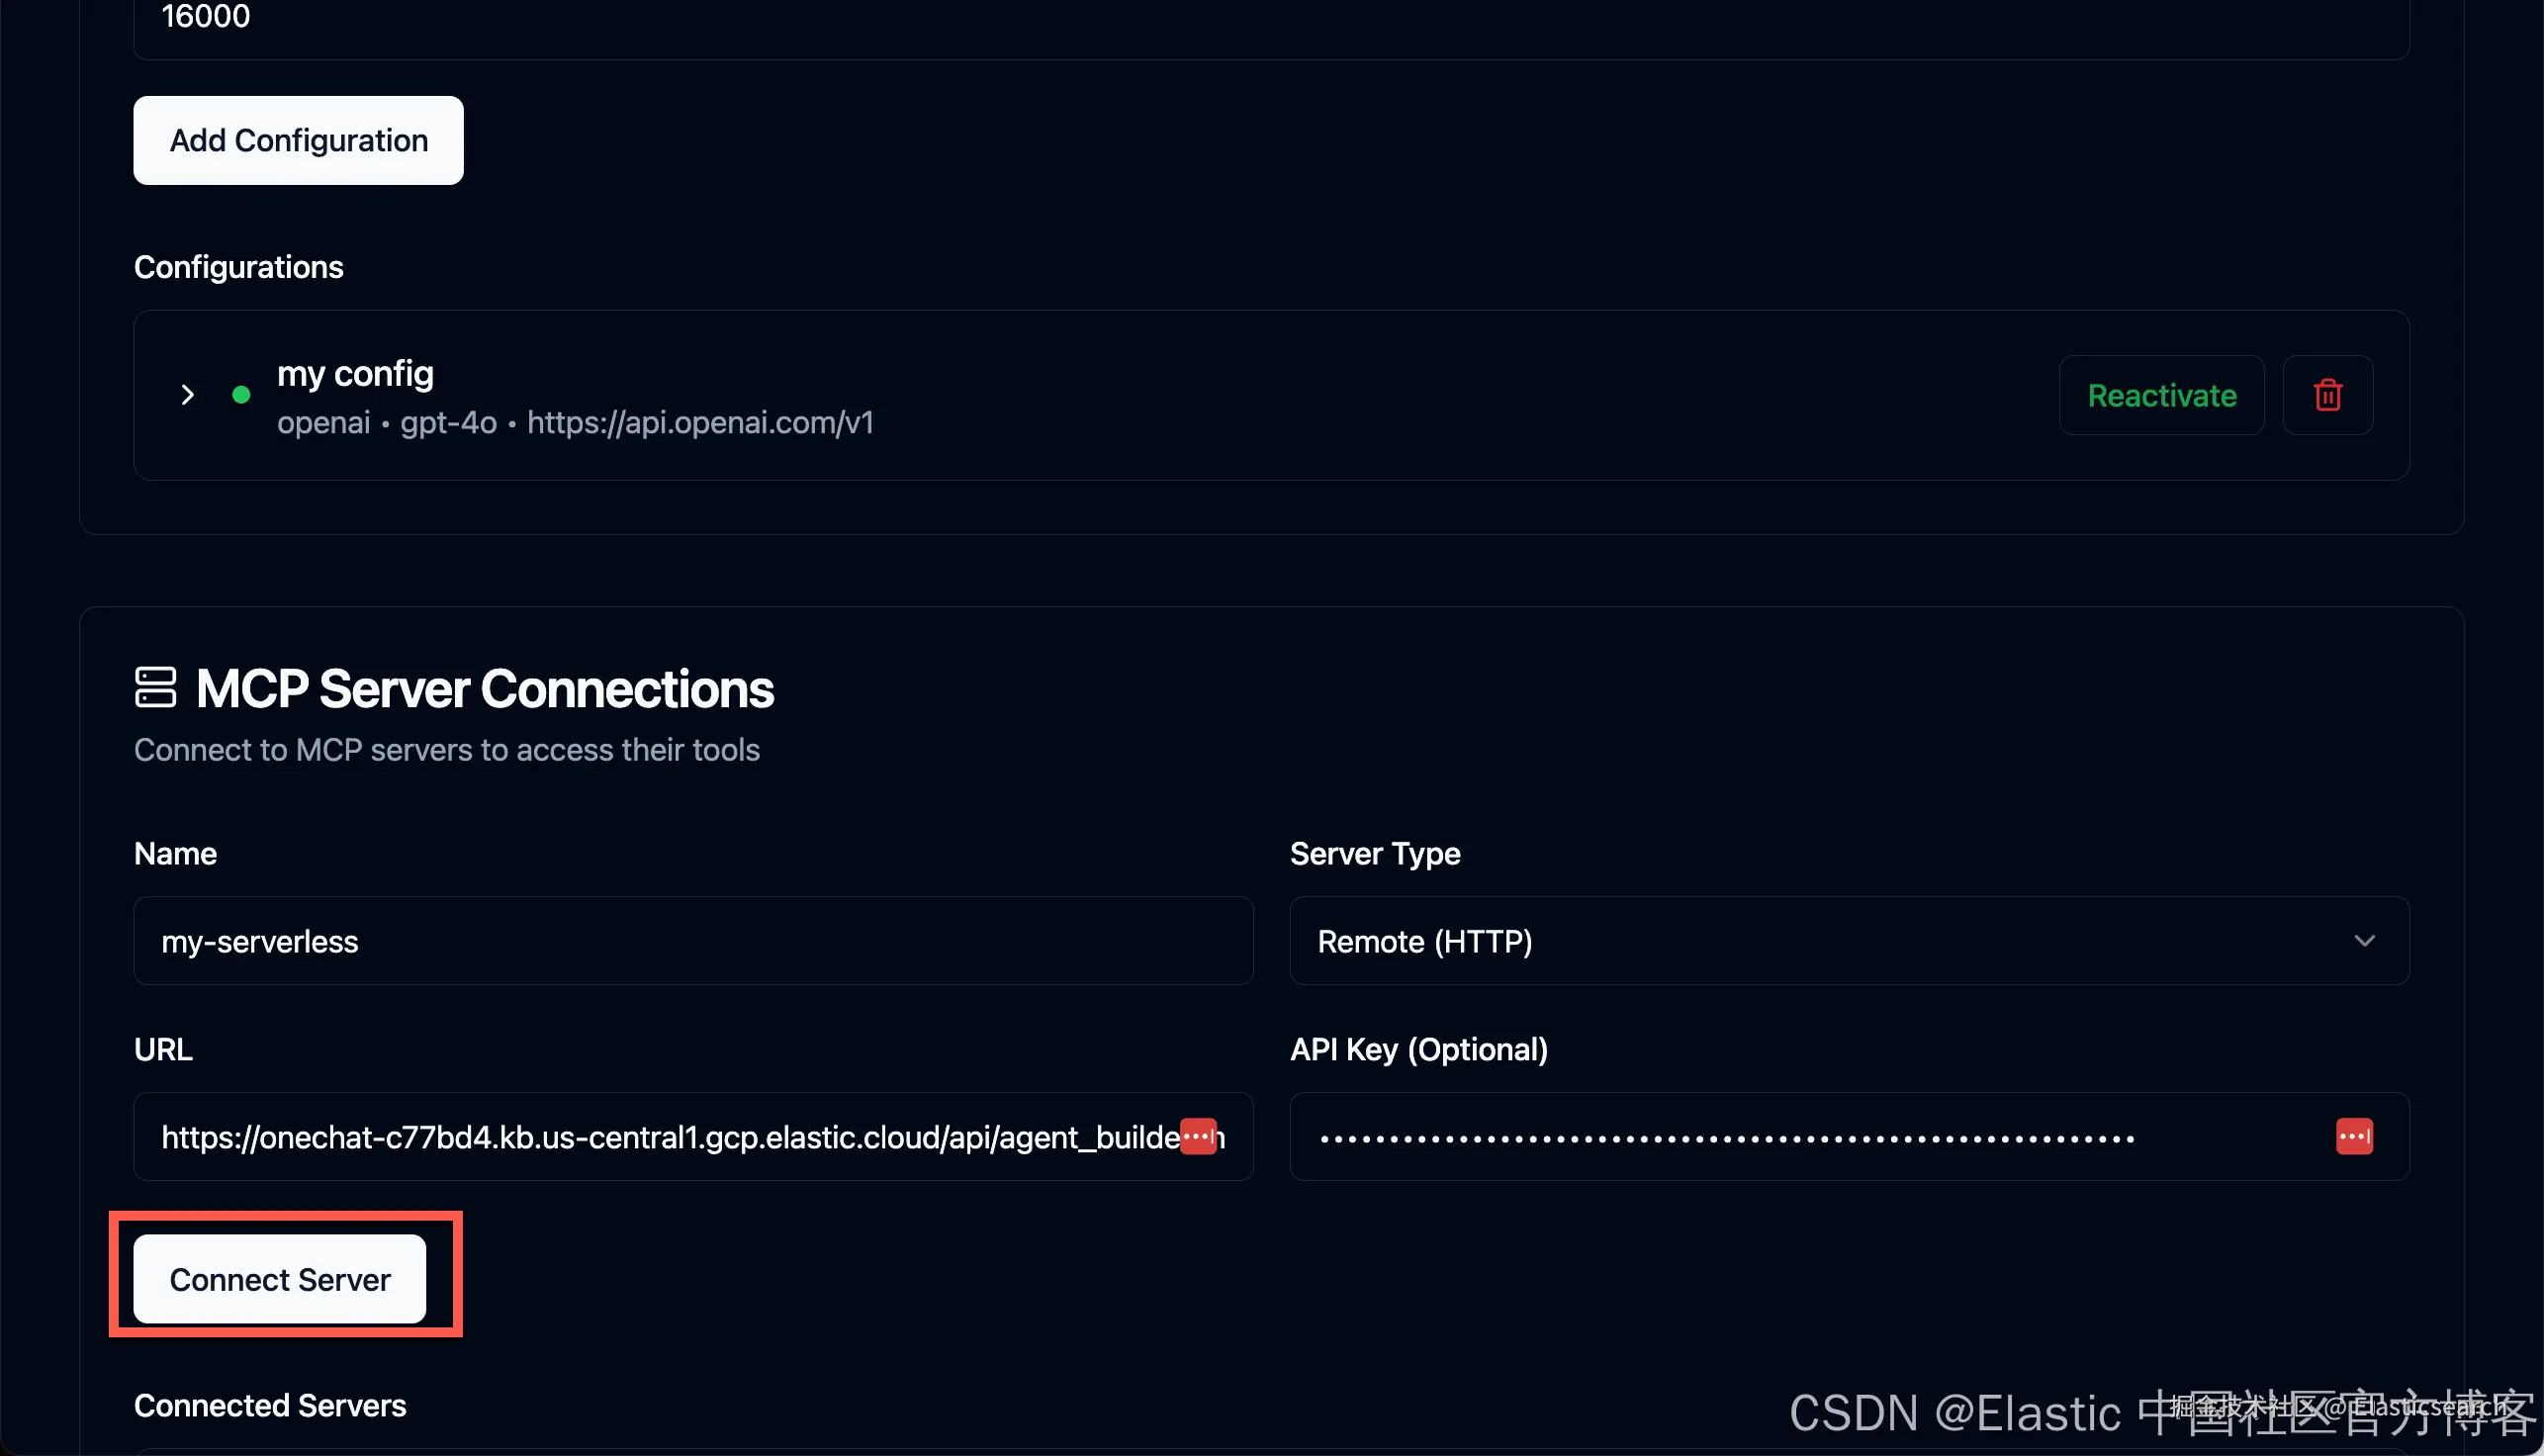Click into the URL input field

[660, 1137]
